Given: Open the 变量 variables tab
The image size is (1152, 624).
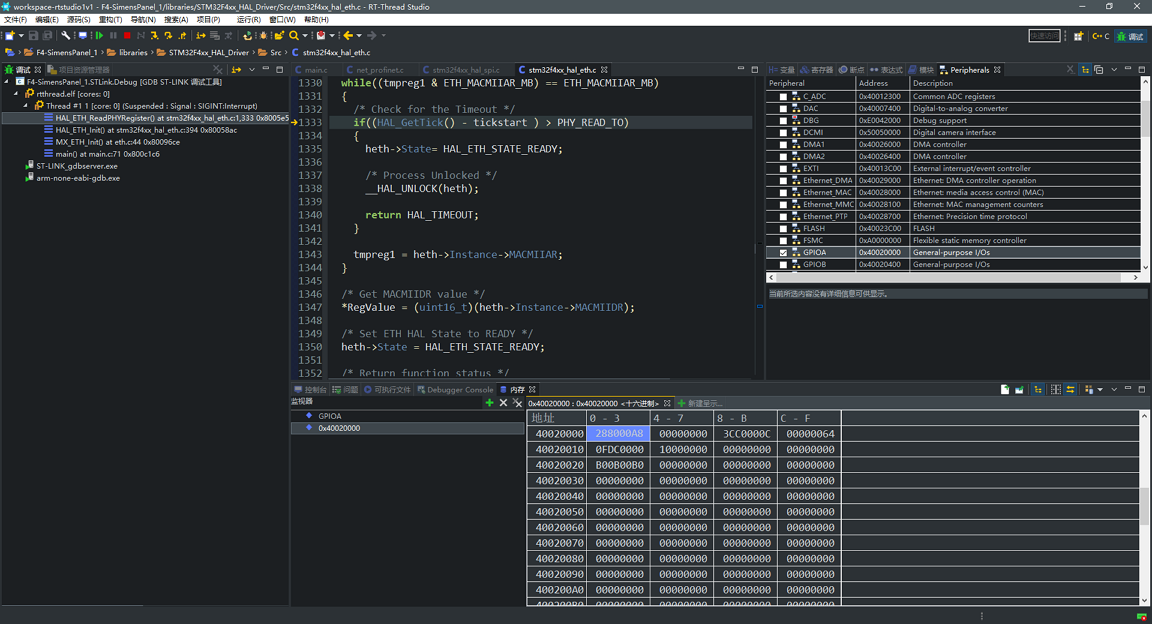Looking at the screenshot, I should (x=782, y=70).
